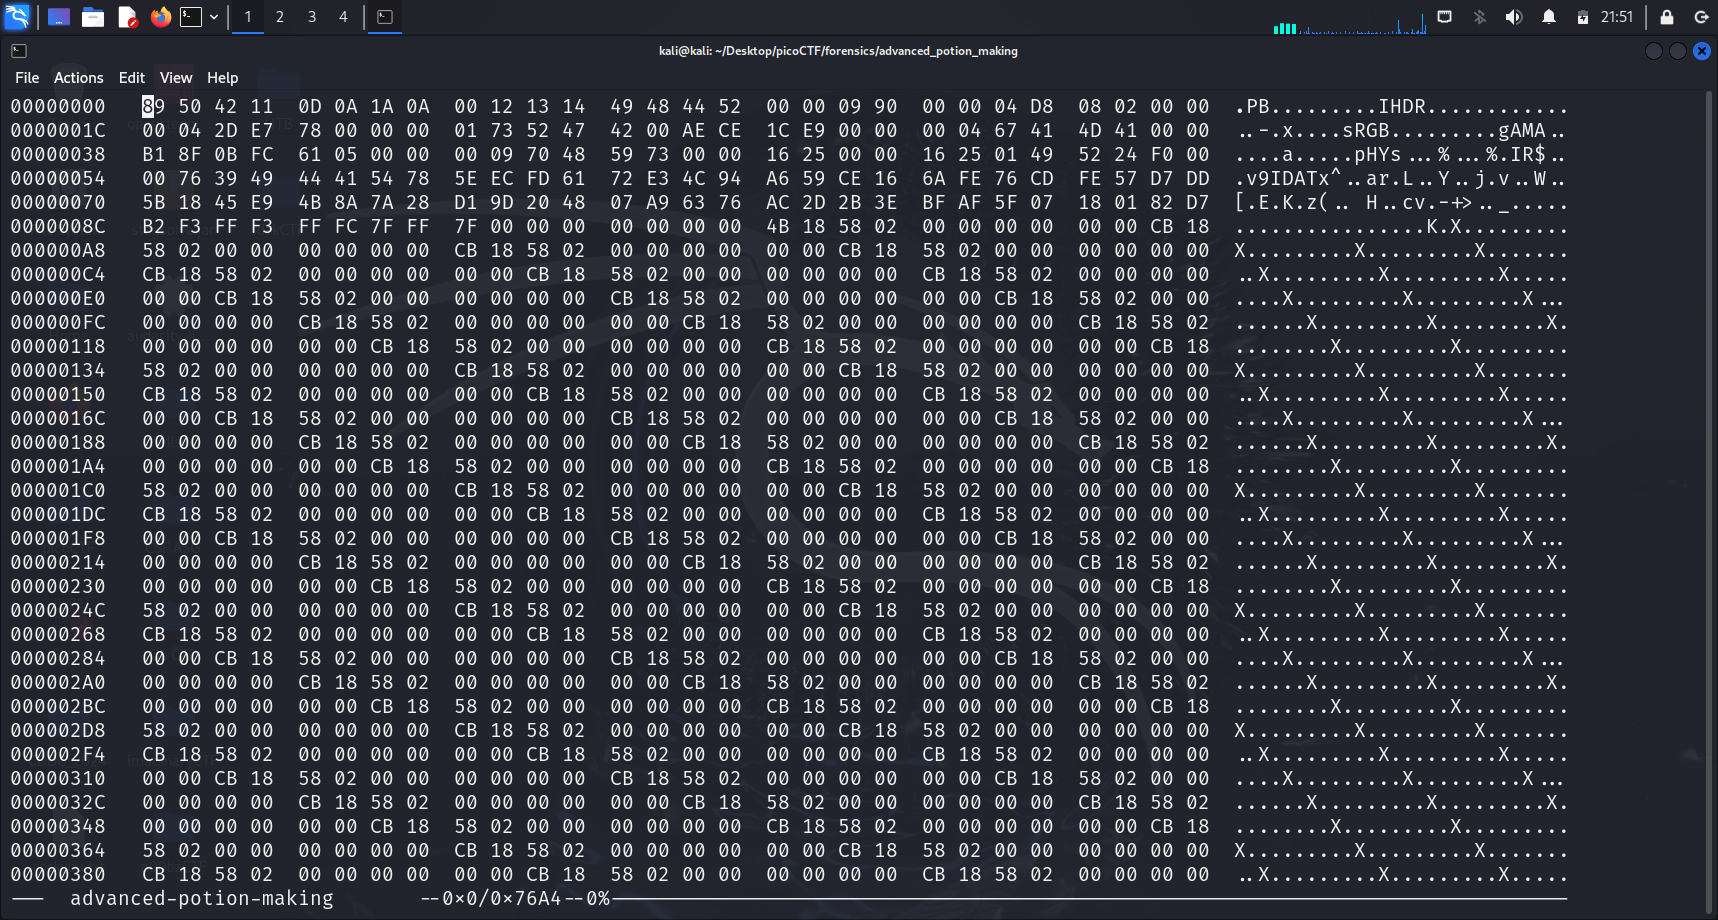Launch the file manager from the panel
This screenshot has height=920, width=1718.
[x=93, y=17]
